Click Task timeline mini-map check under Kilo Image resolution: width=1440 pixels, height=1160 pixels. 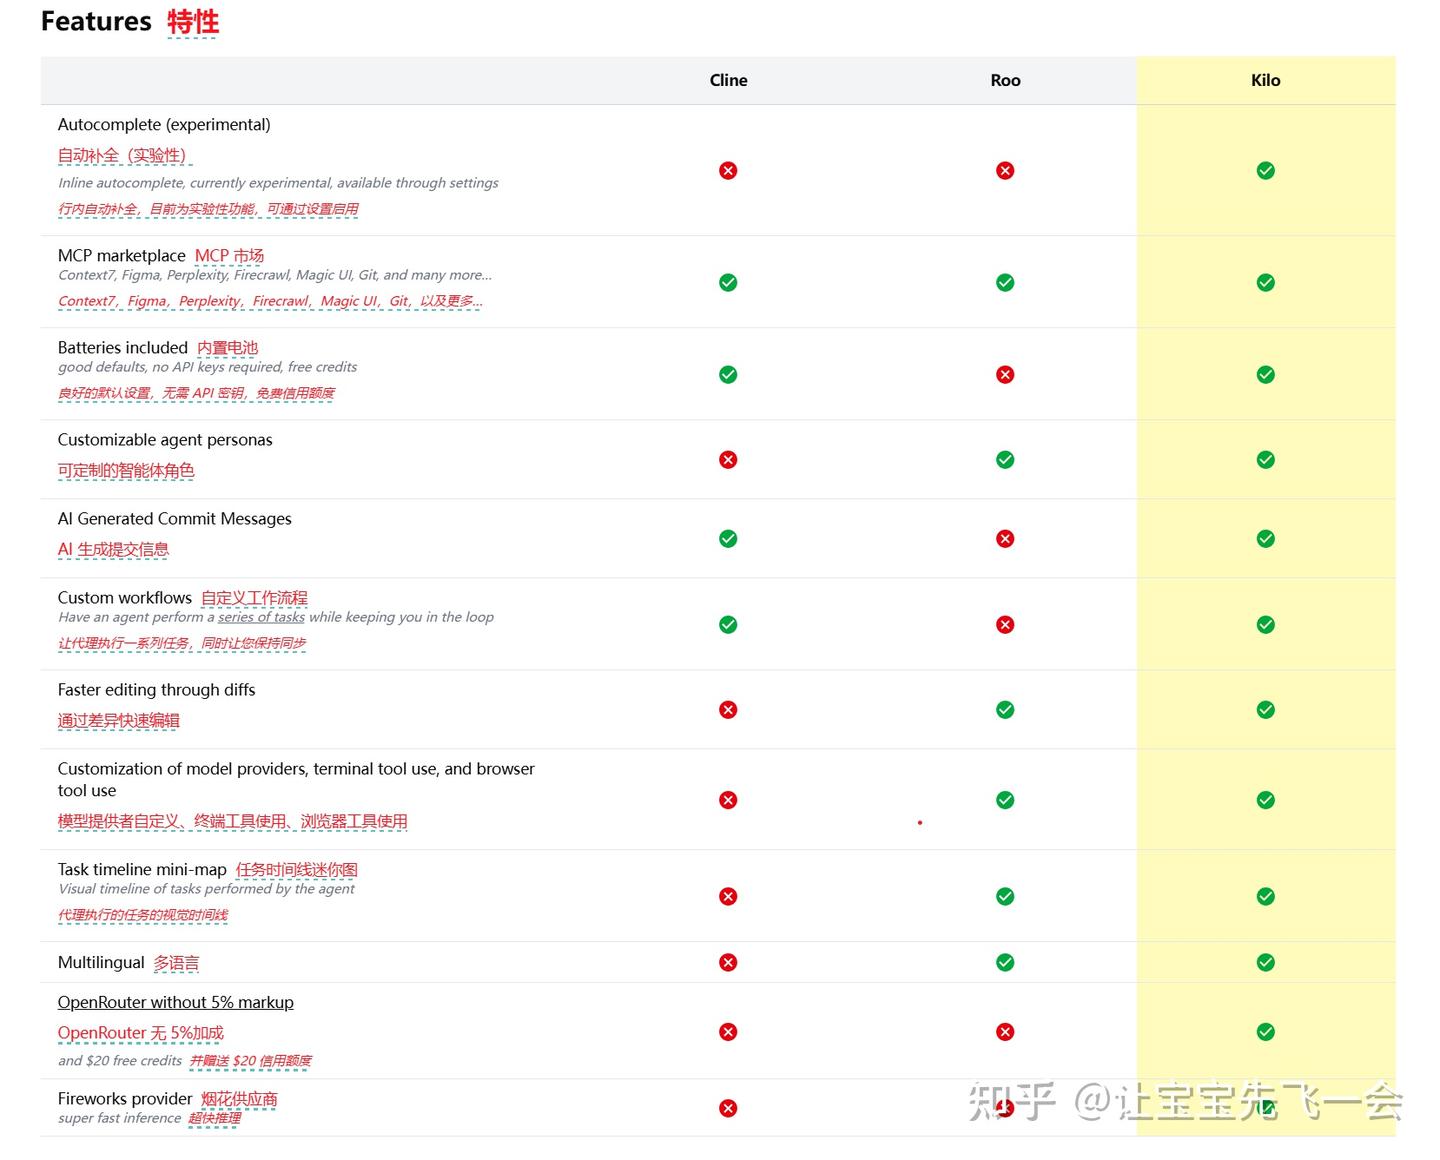(x=1265, y=897)
